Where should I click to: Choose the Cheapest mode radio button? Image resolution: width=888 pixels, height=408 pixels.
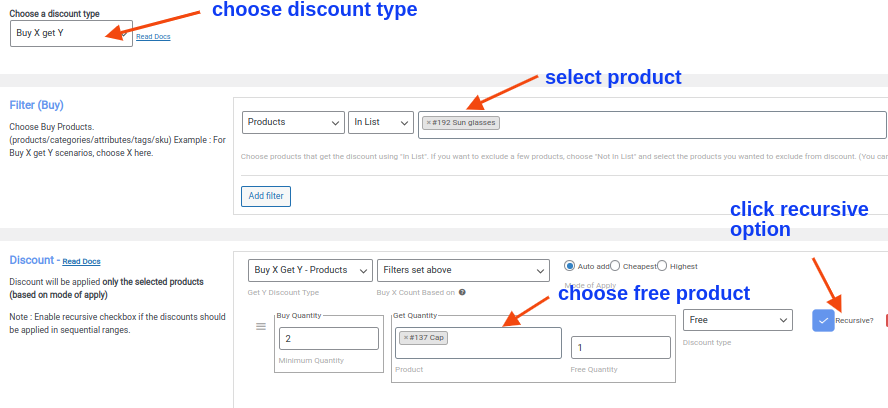(x=616, y=266)
